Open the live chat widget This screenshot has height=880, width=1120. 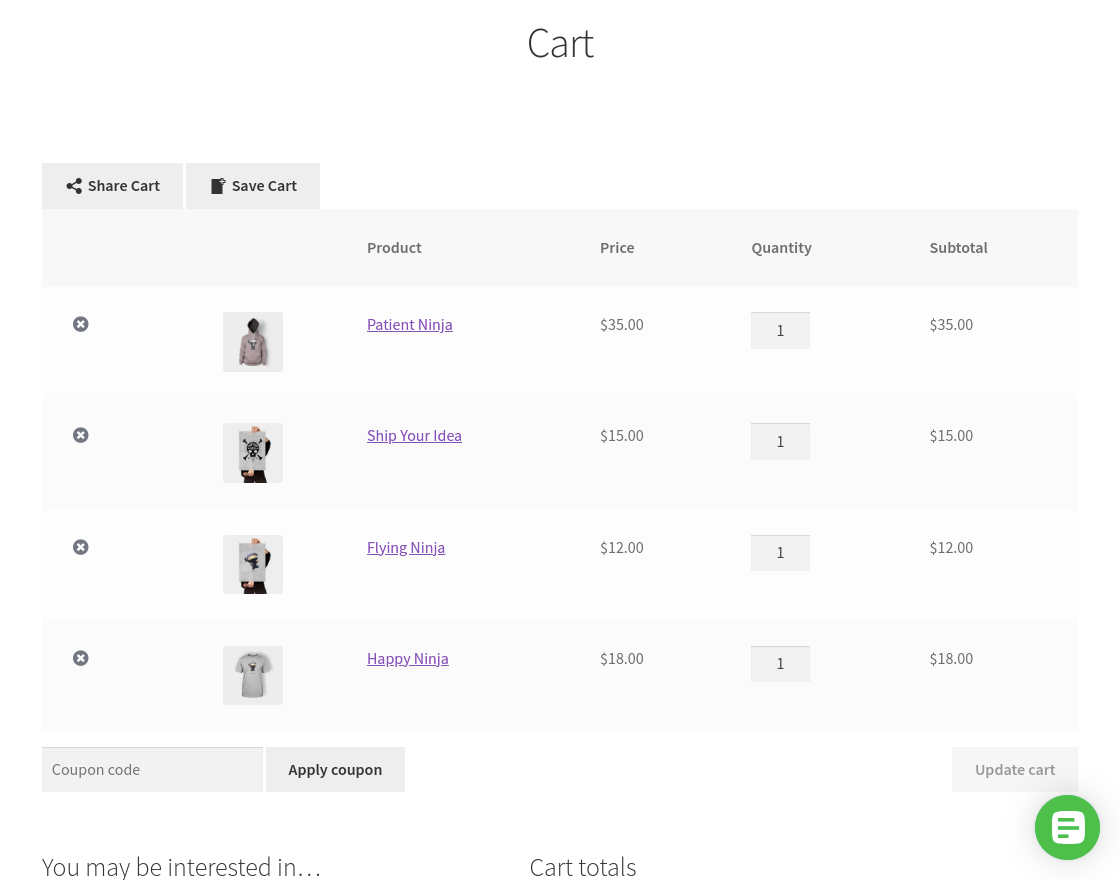(x=1067, y=827)
